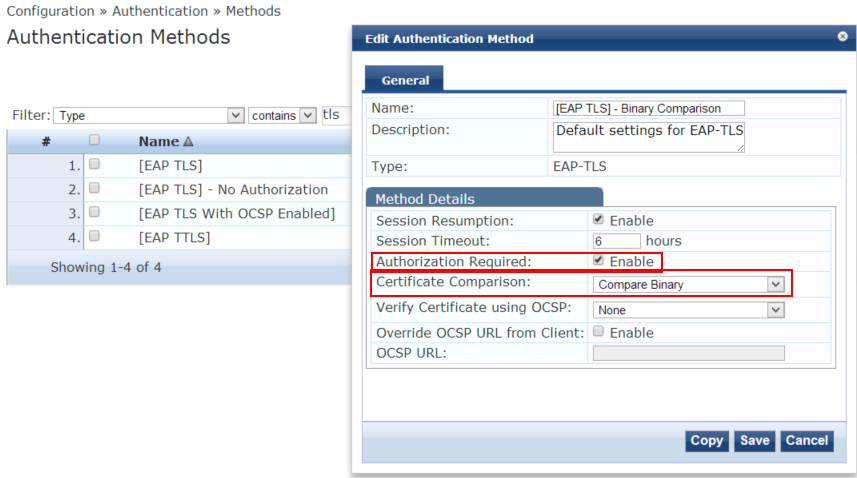Click the EAP-TLS type value

click(580, 167)
